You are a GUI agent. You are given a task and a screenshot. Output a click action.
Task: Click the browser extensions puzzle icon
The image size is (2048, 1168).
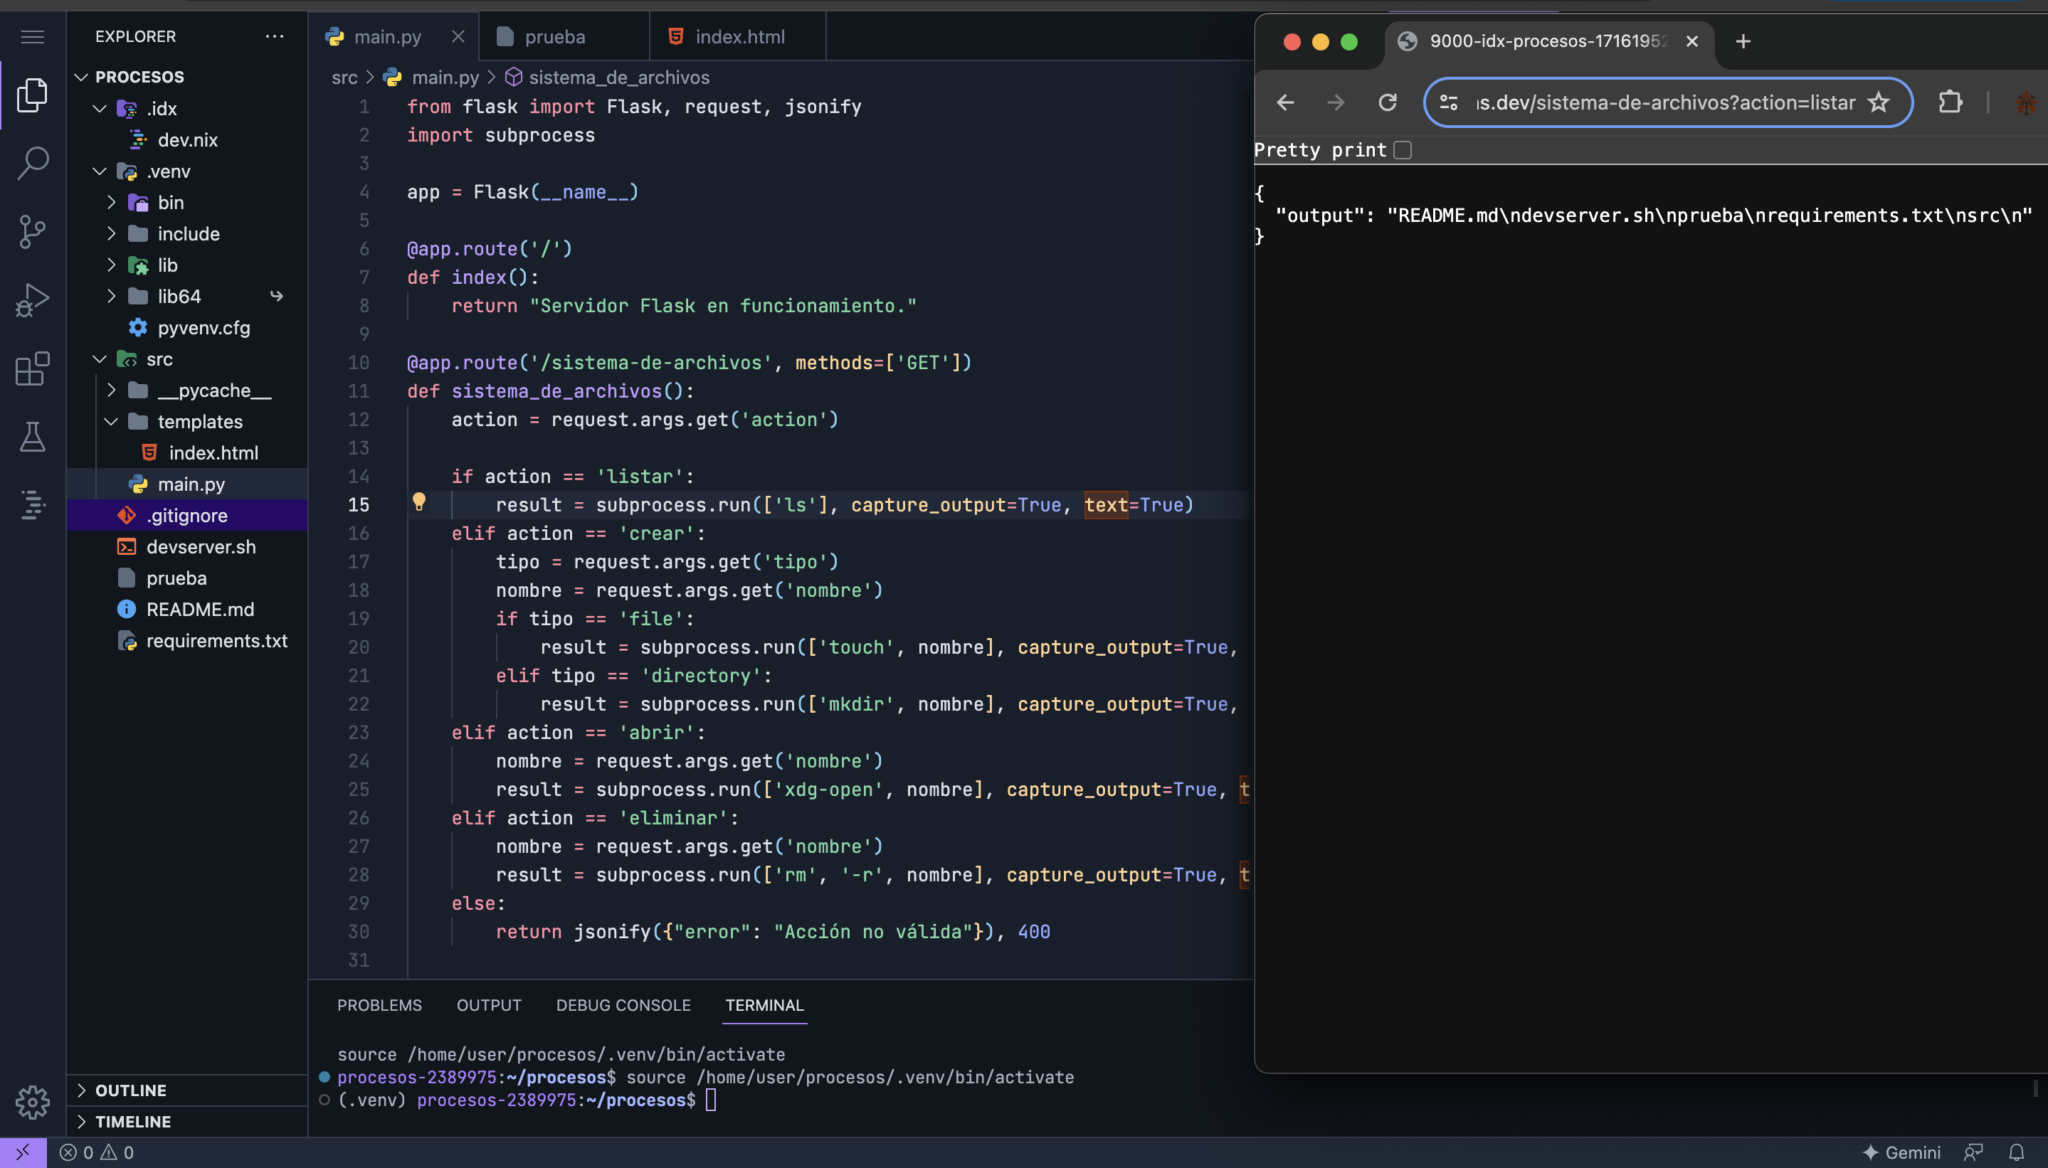(x=1948, y=102)
